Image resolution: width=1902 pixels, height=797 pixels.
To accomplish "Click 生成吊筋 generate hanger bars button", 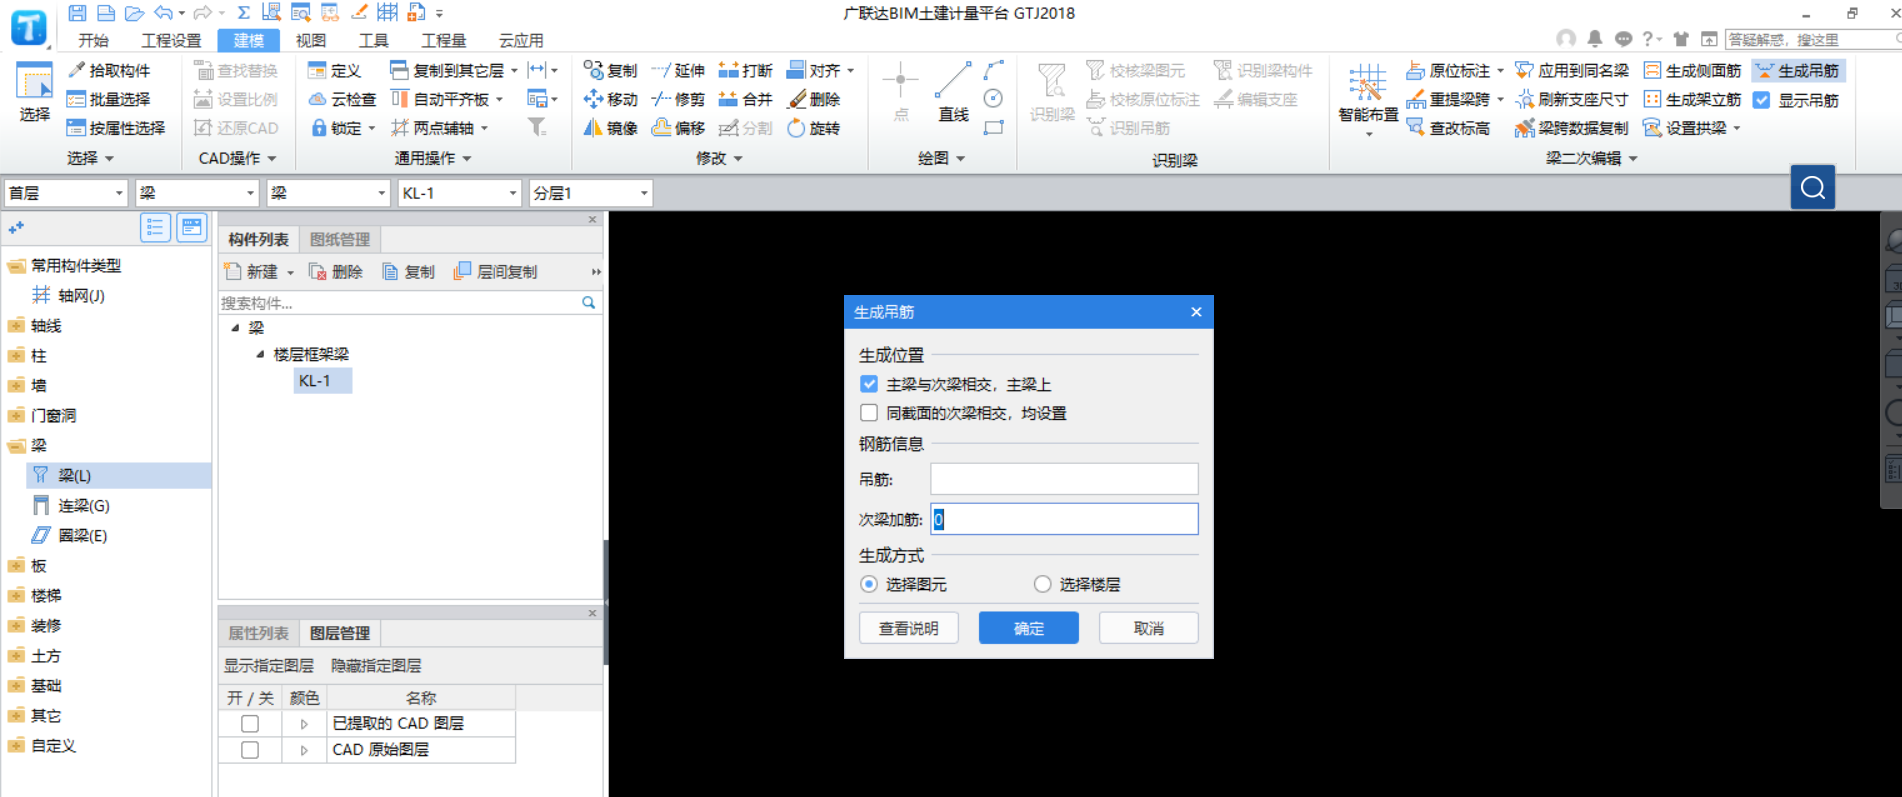I will pos(1798,70).
